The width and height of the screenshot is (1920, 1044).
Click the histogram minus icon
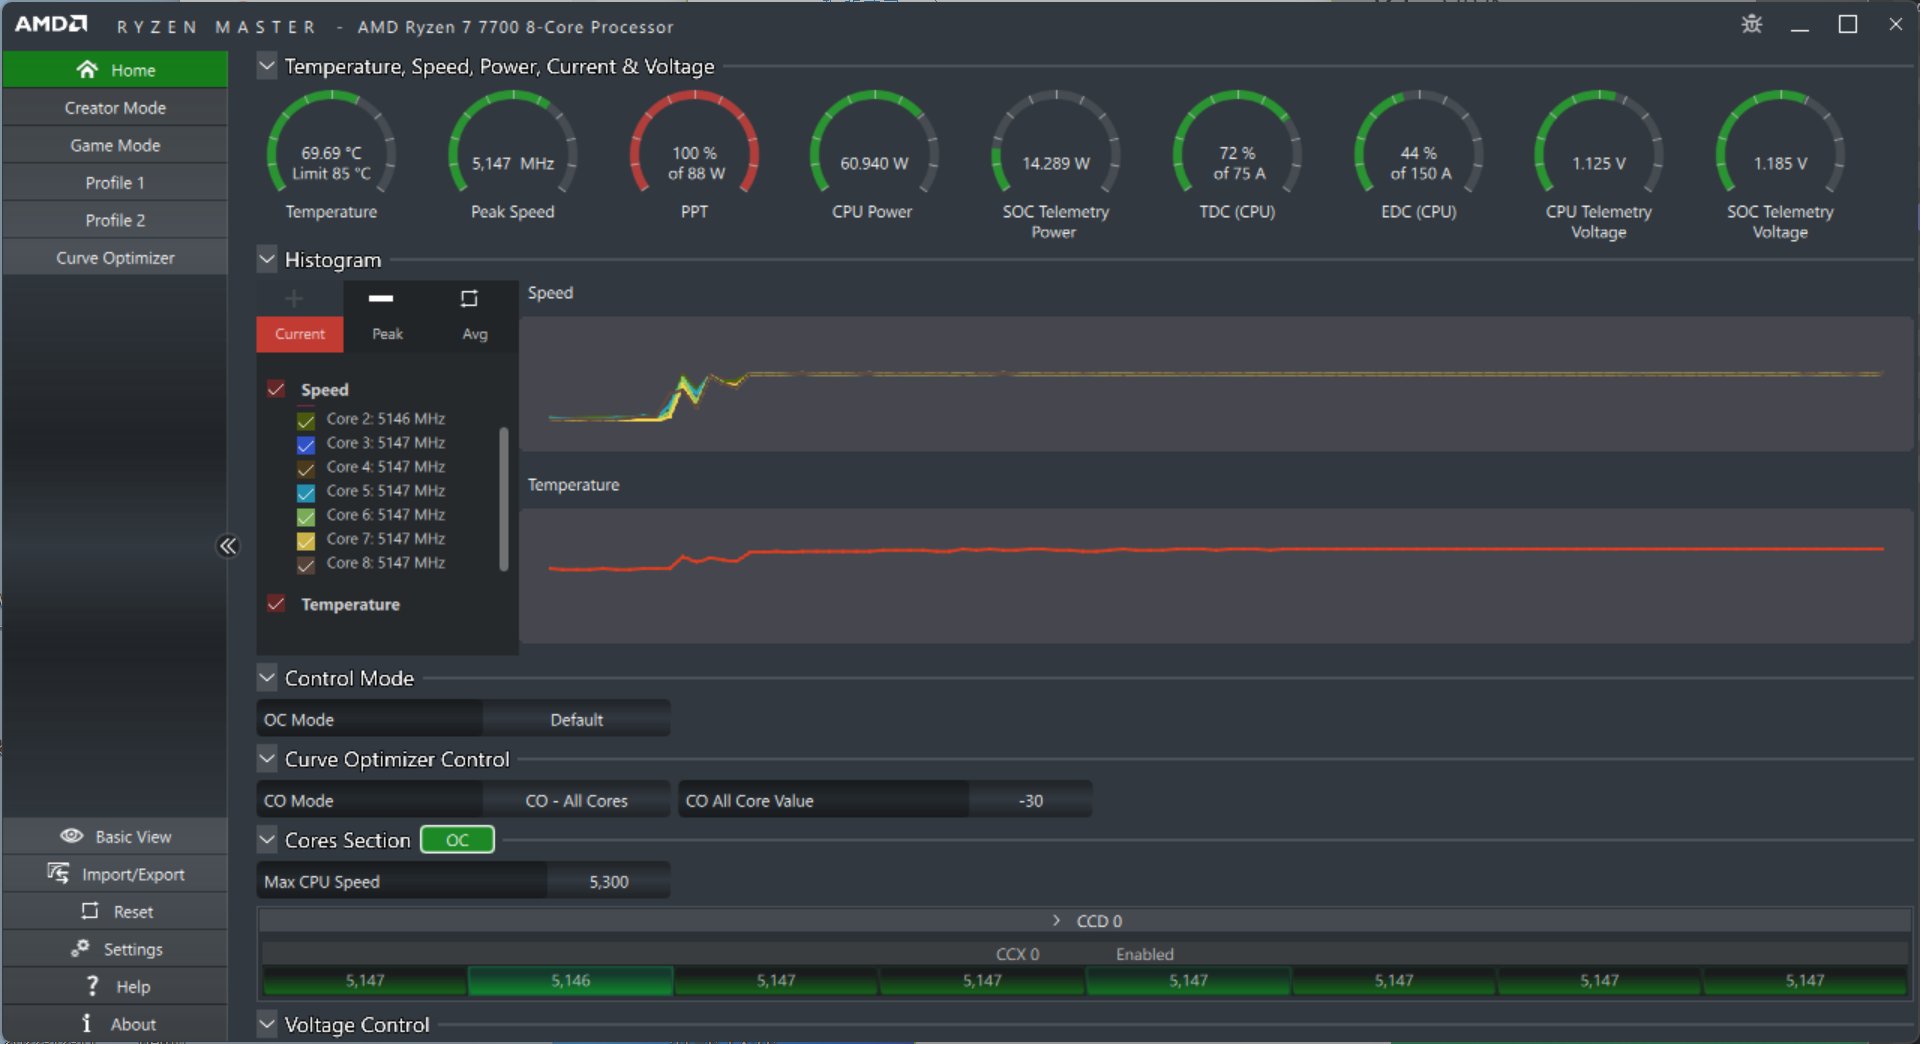point(381,298)
